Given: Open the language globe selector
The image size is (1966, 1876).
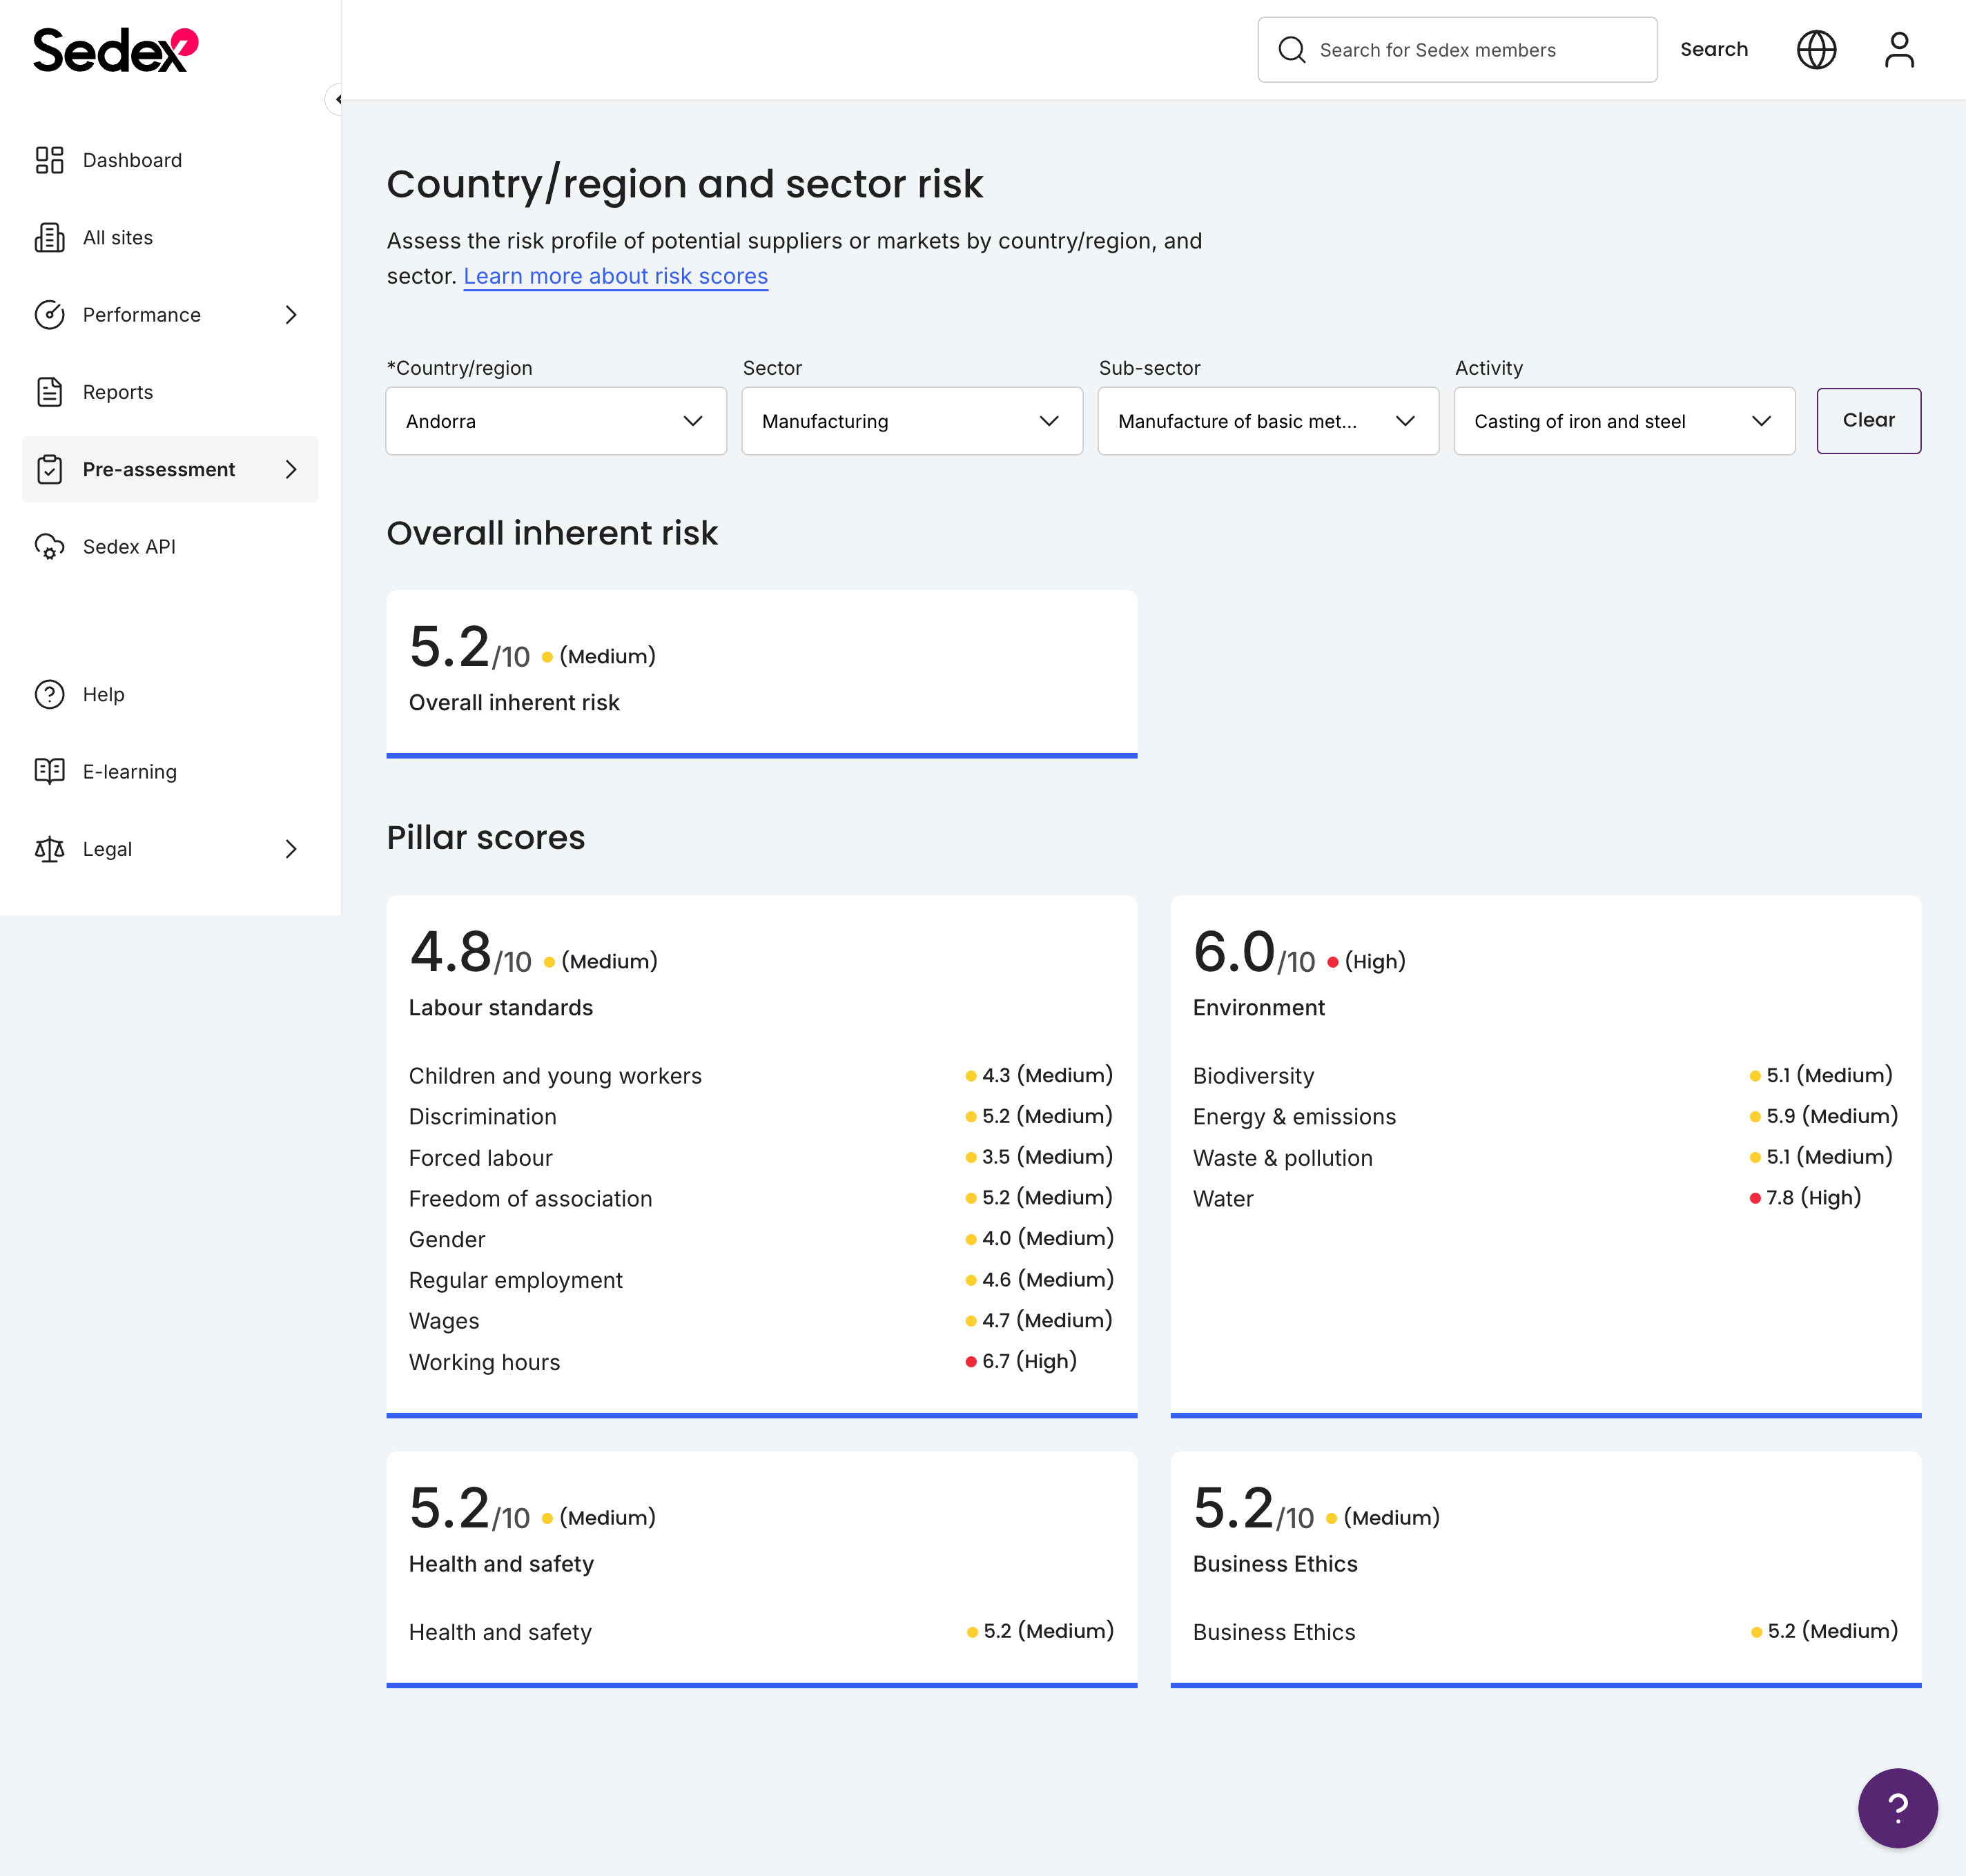Looking at the screenshot, I should [1817, 49].
